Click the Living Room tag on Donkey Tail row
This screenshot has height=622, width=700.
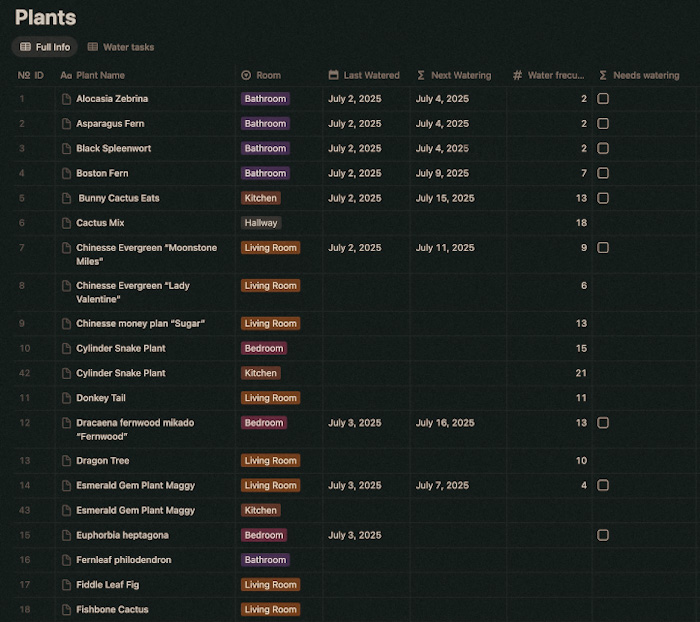point(271,398)
